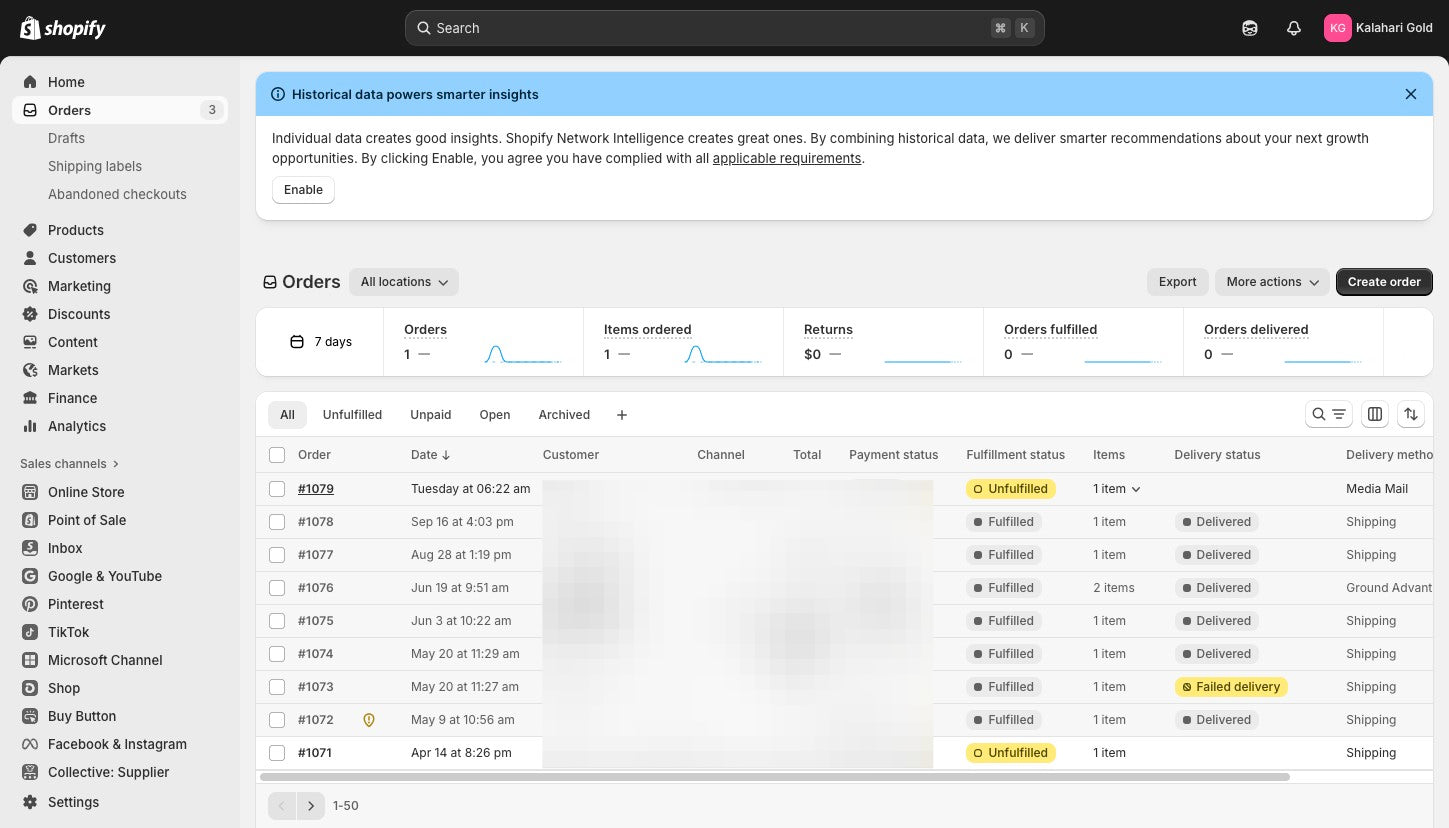Switch to the Archived tab
The image size is (1449, 828).
click(x=564, y=415)
